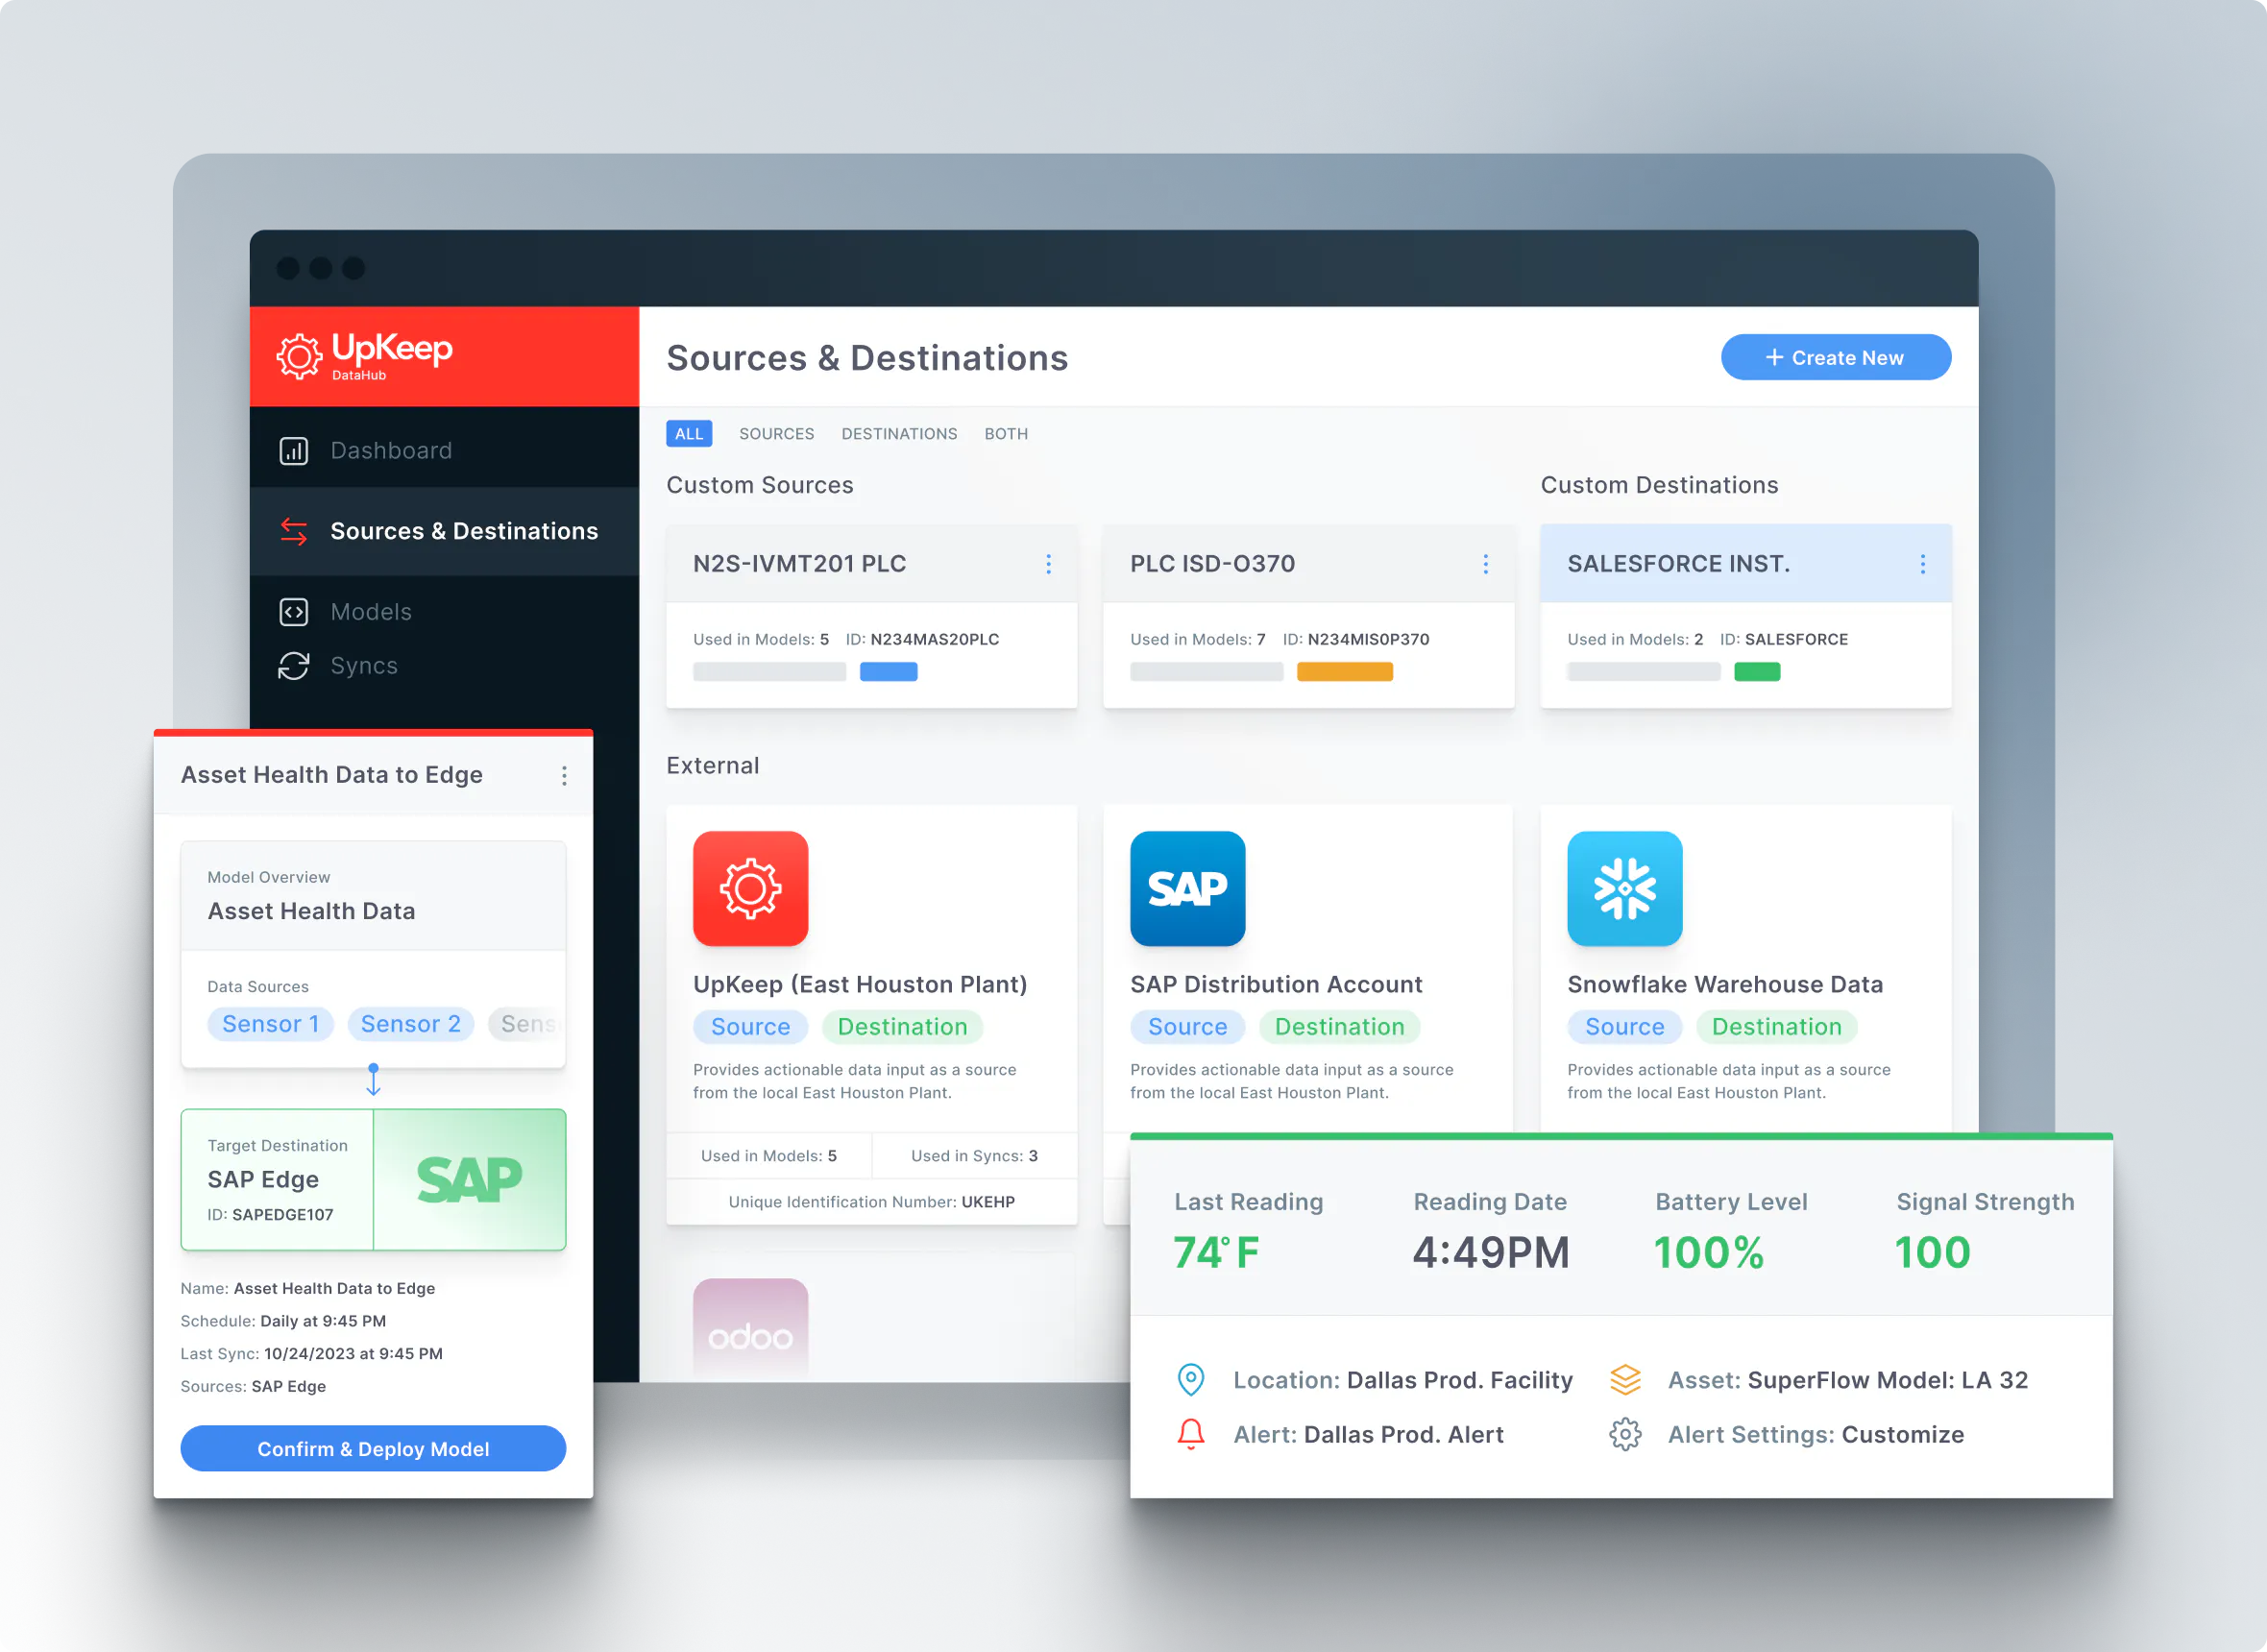This screenshot has width=2267, height=1652.
Task: Click the Dashboard chart icon
Action: coord(293,451)
